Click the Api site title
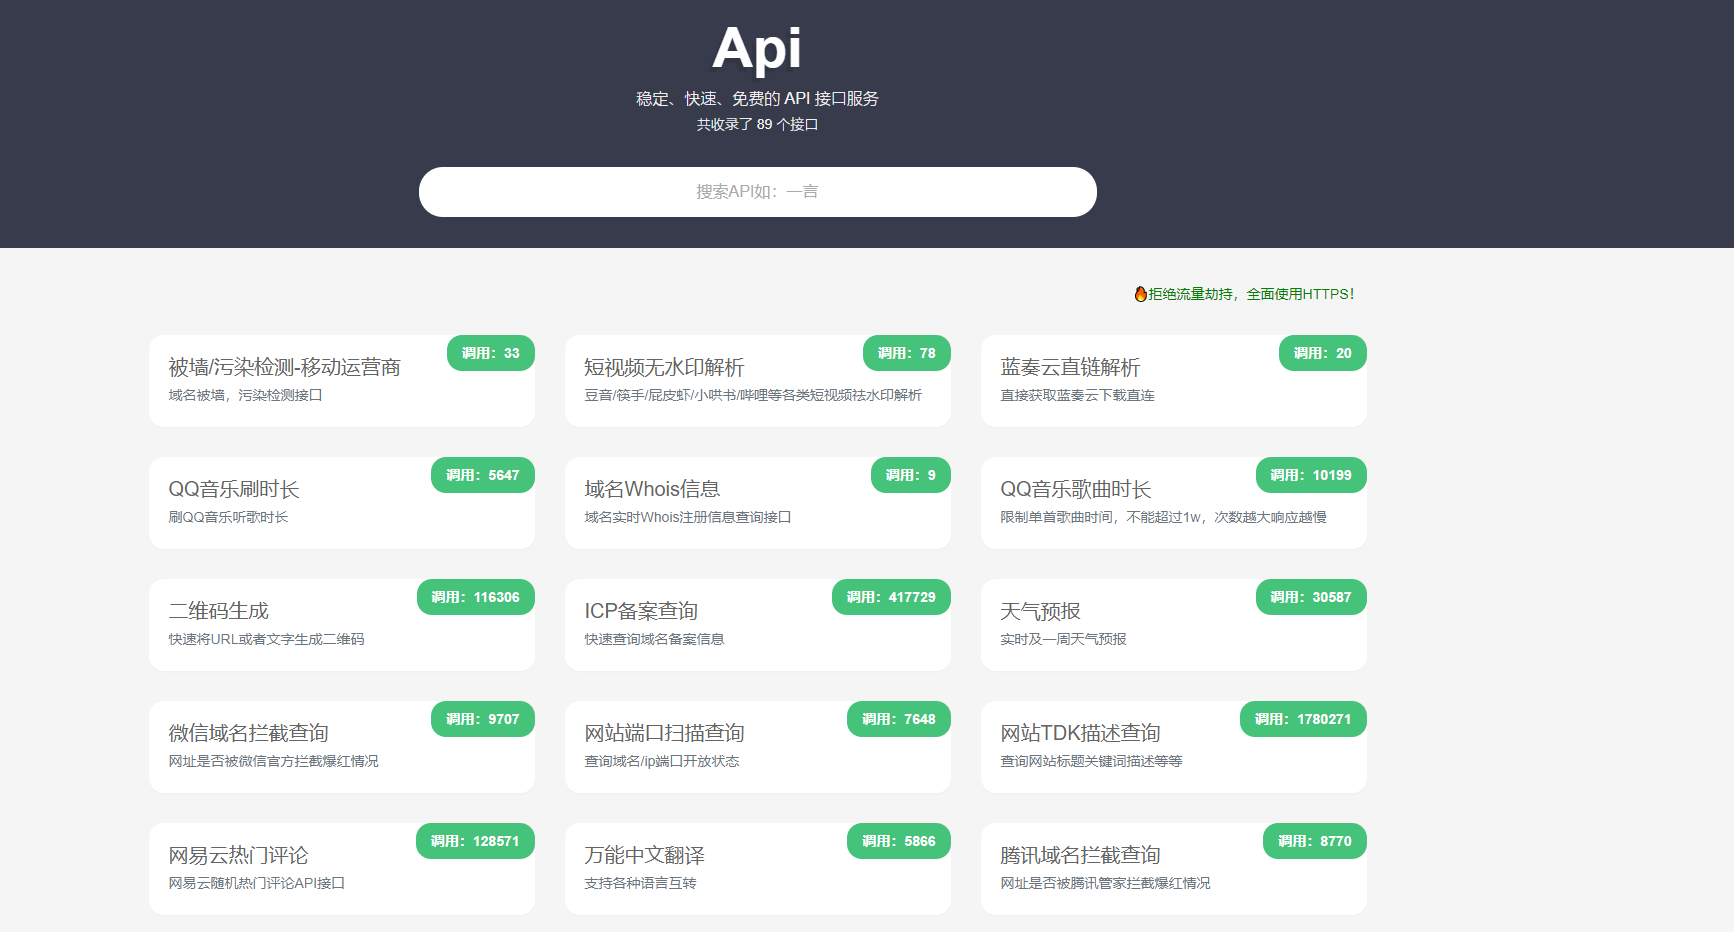 (x=757, y=48)
